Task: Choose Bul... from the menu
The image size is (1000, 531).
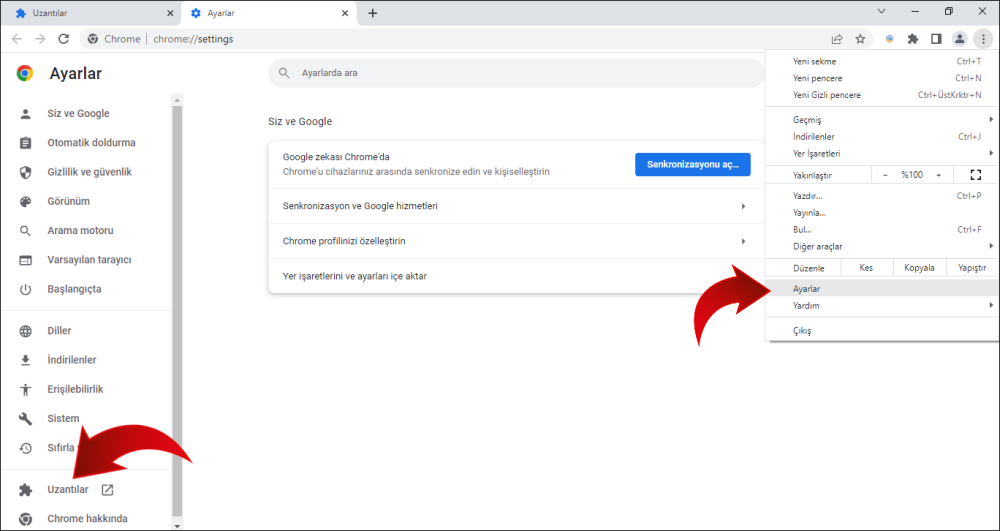Action: [883, 229]
